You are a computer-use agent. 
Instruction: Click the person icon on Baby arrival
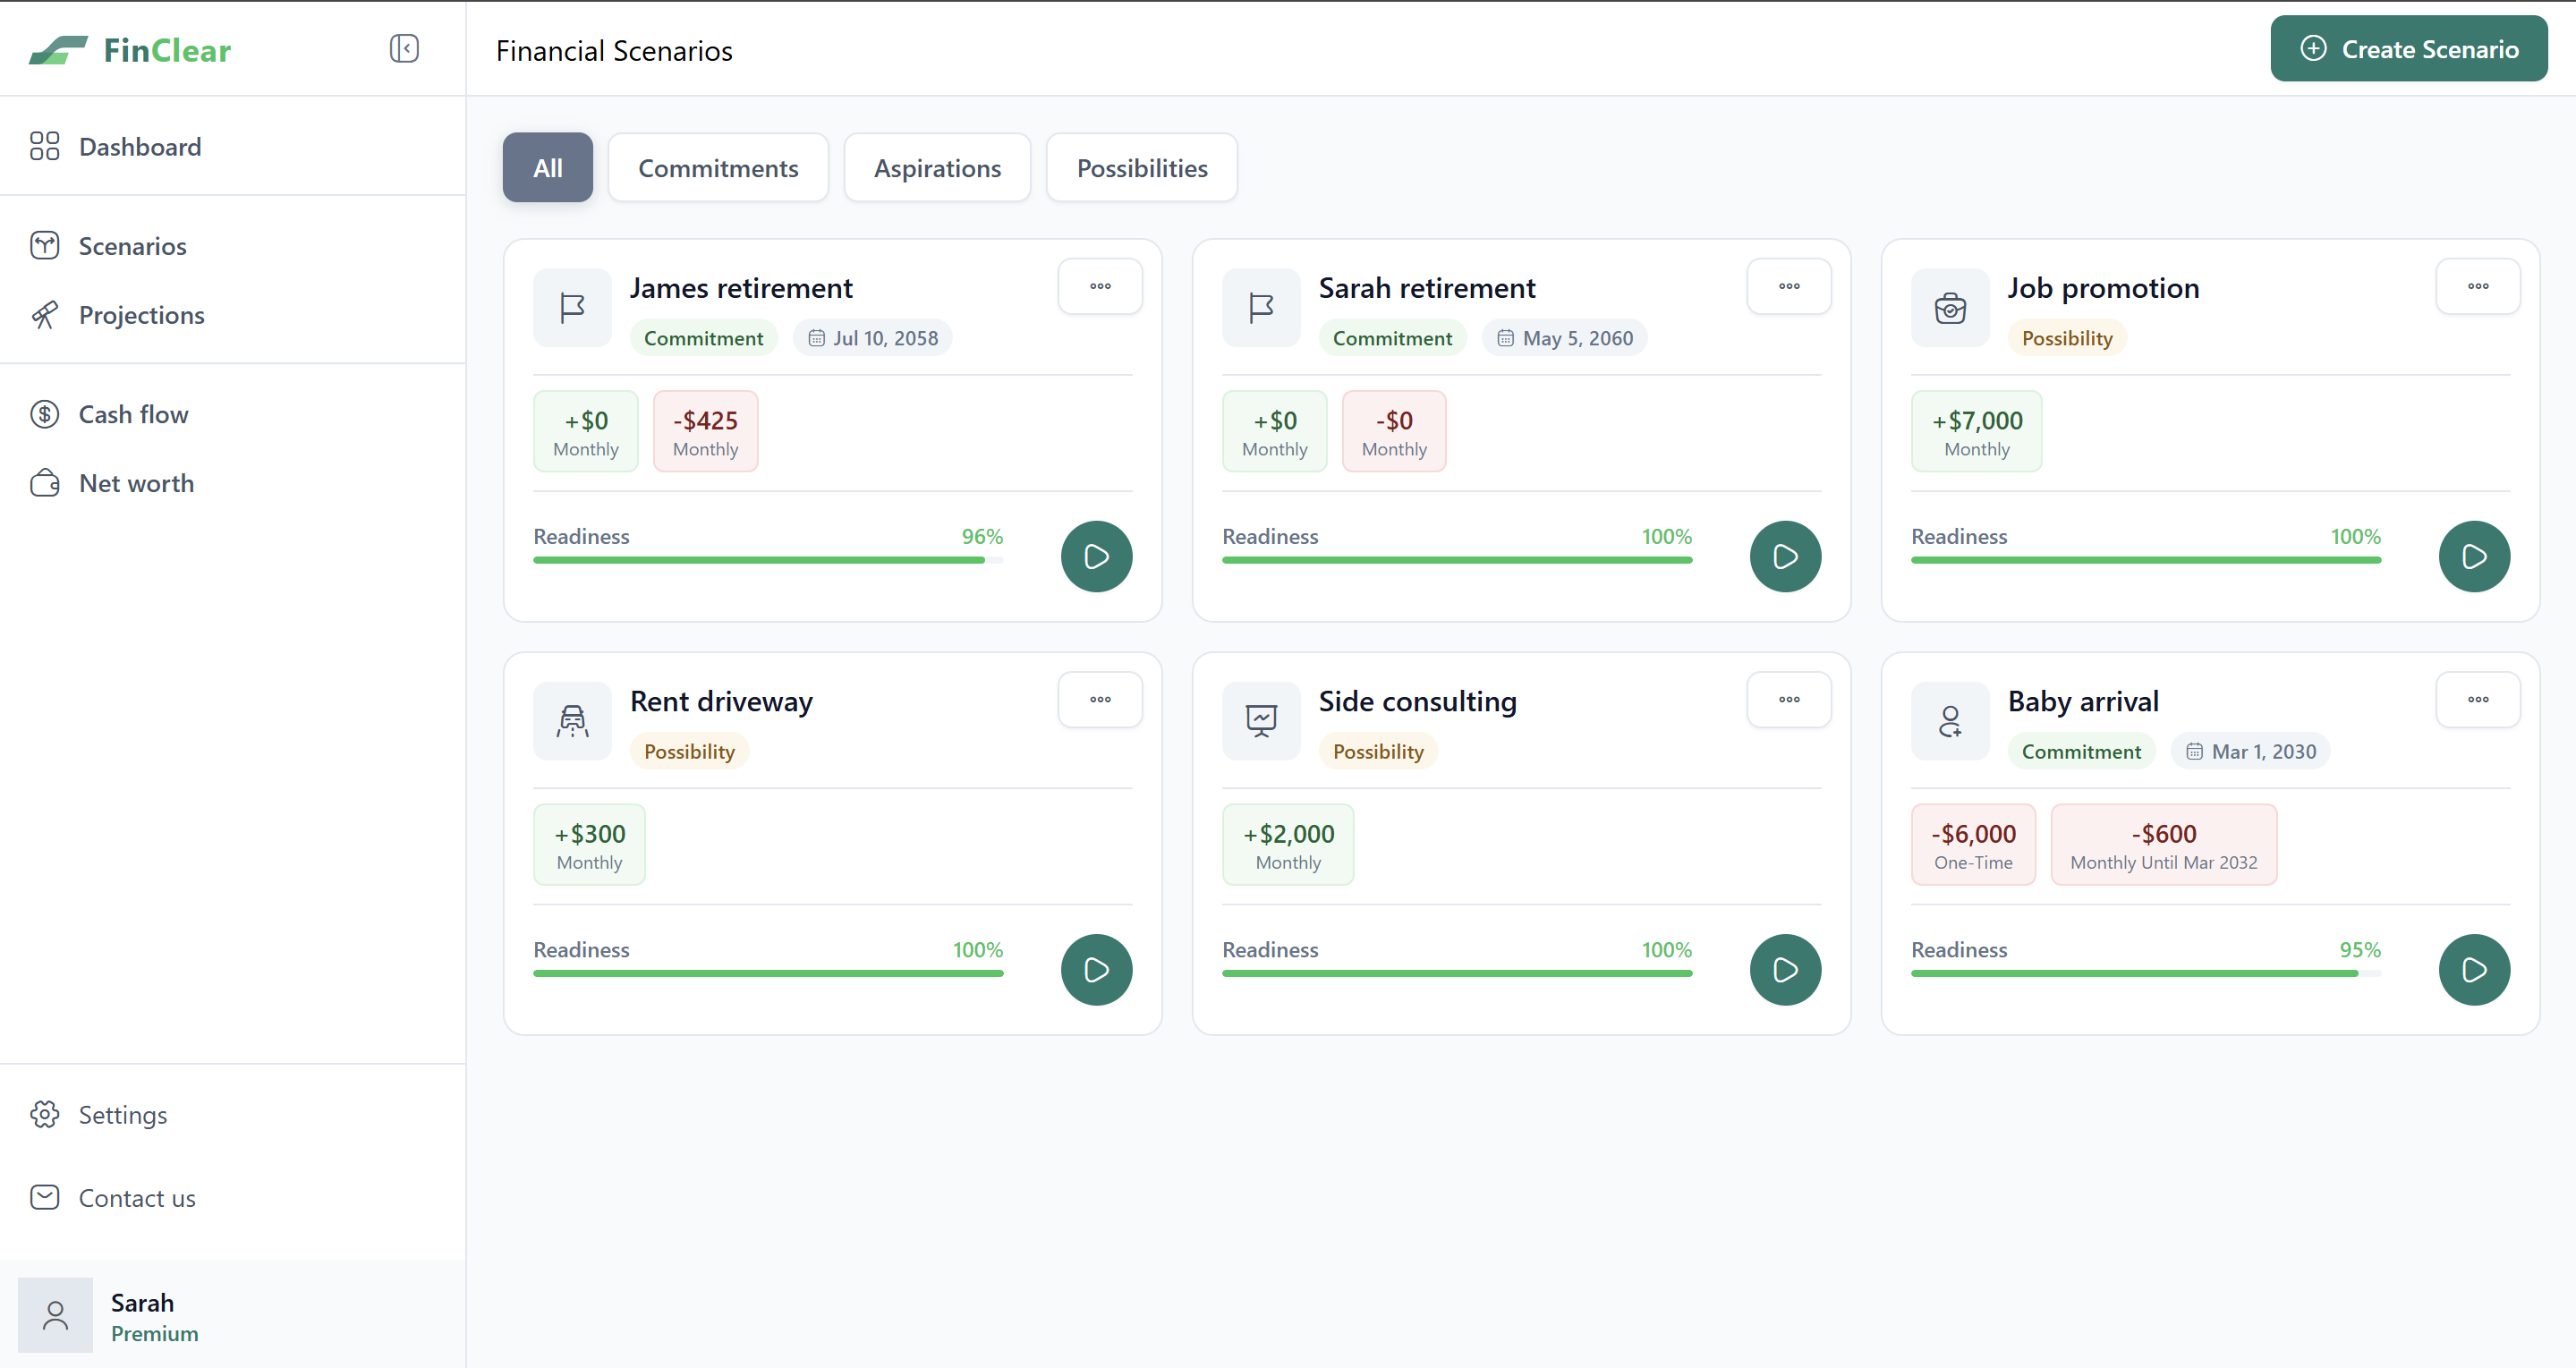1949,721
